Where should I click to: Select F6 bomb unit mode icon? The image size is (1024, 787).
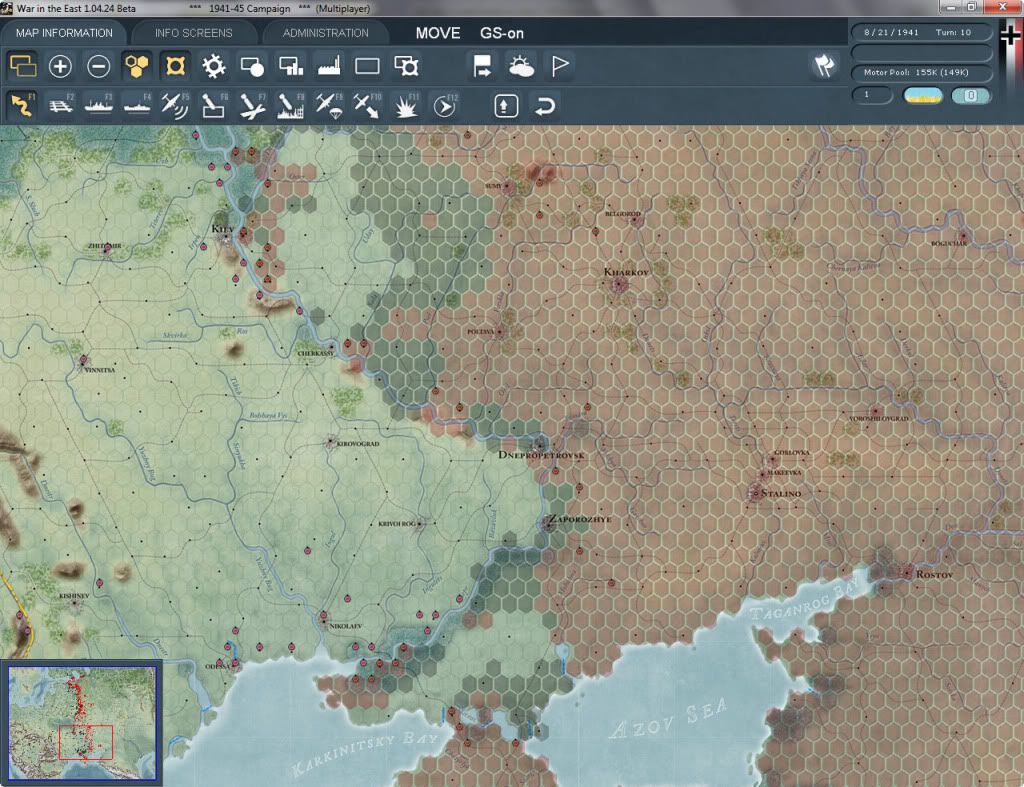coord(214,106)
